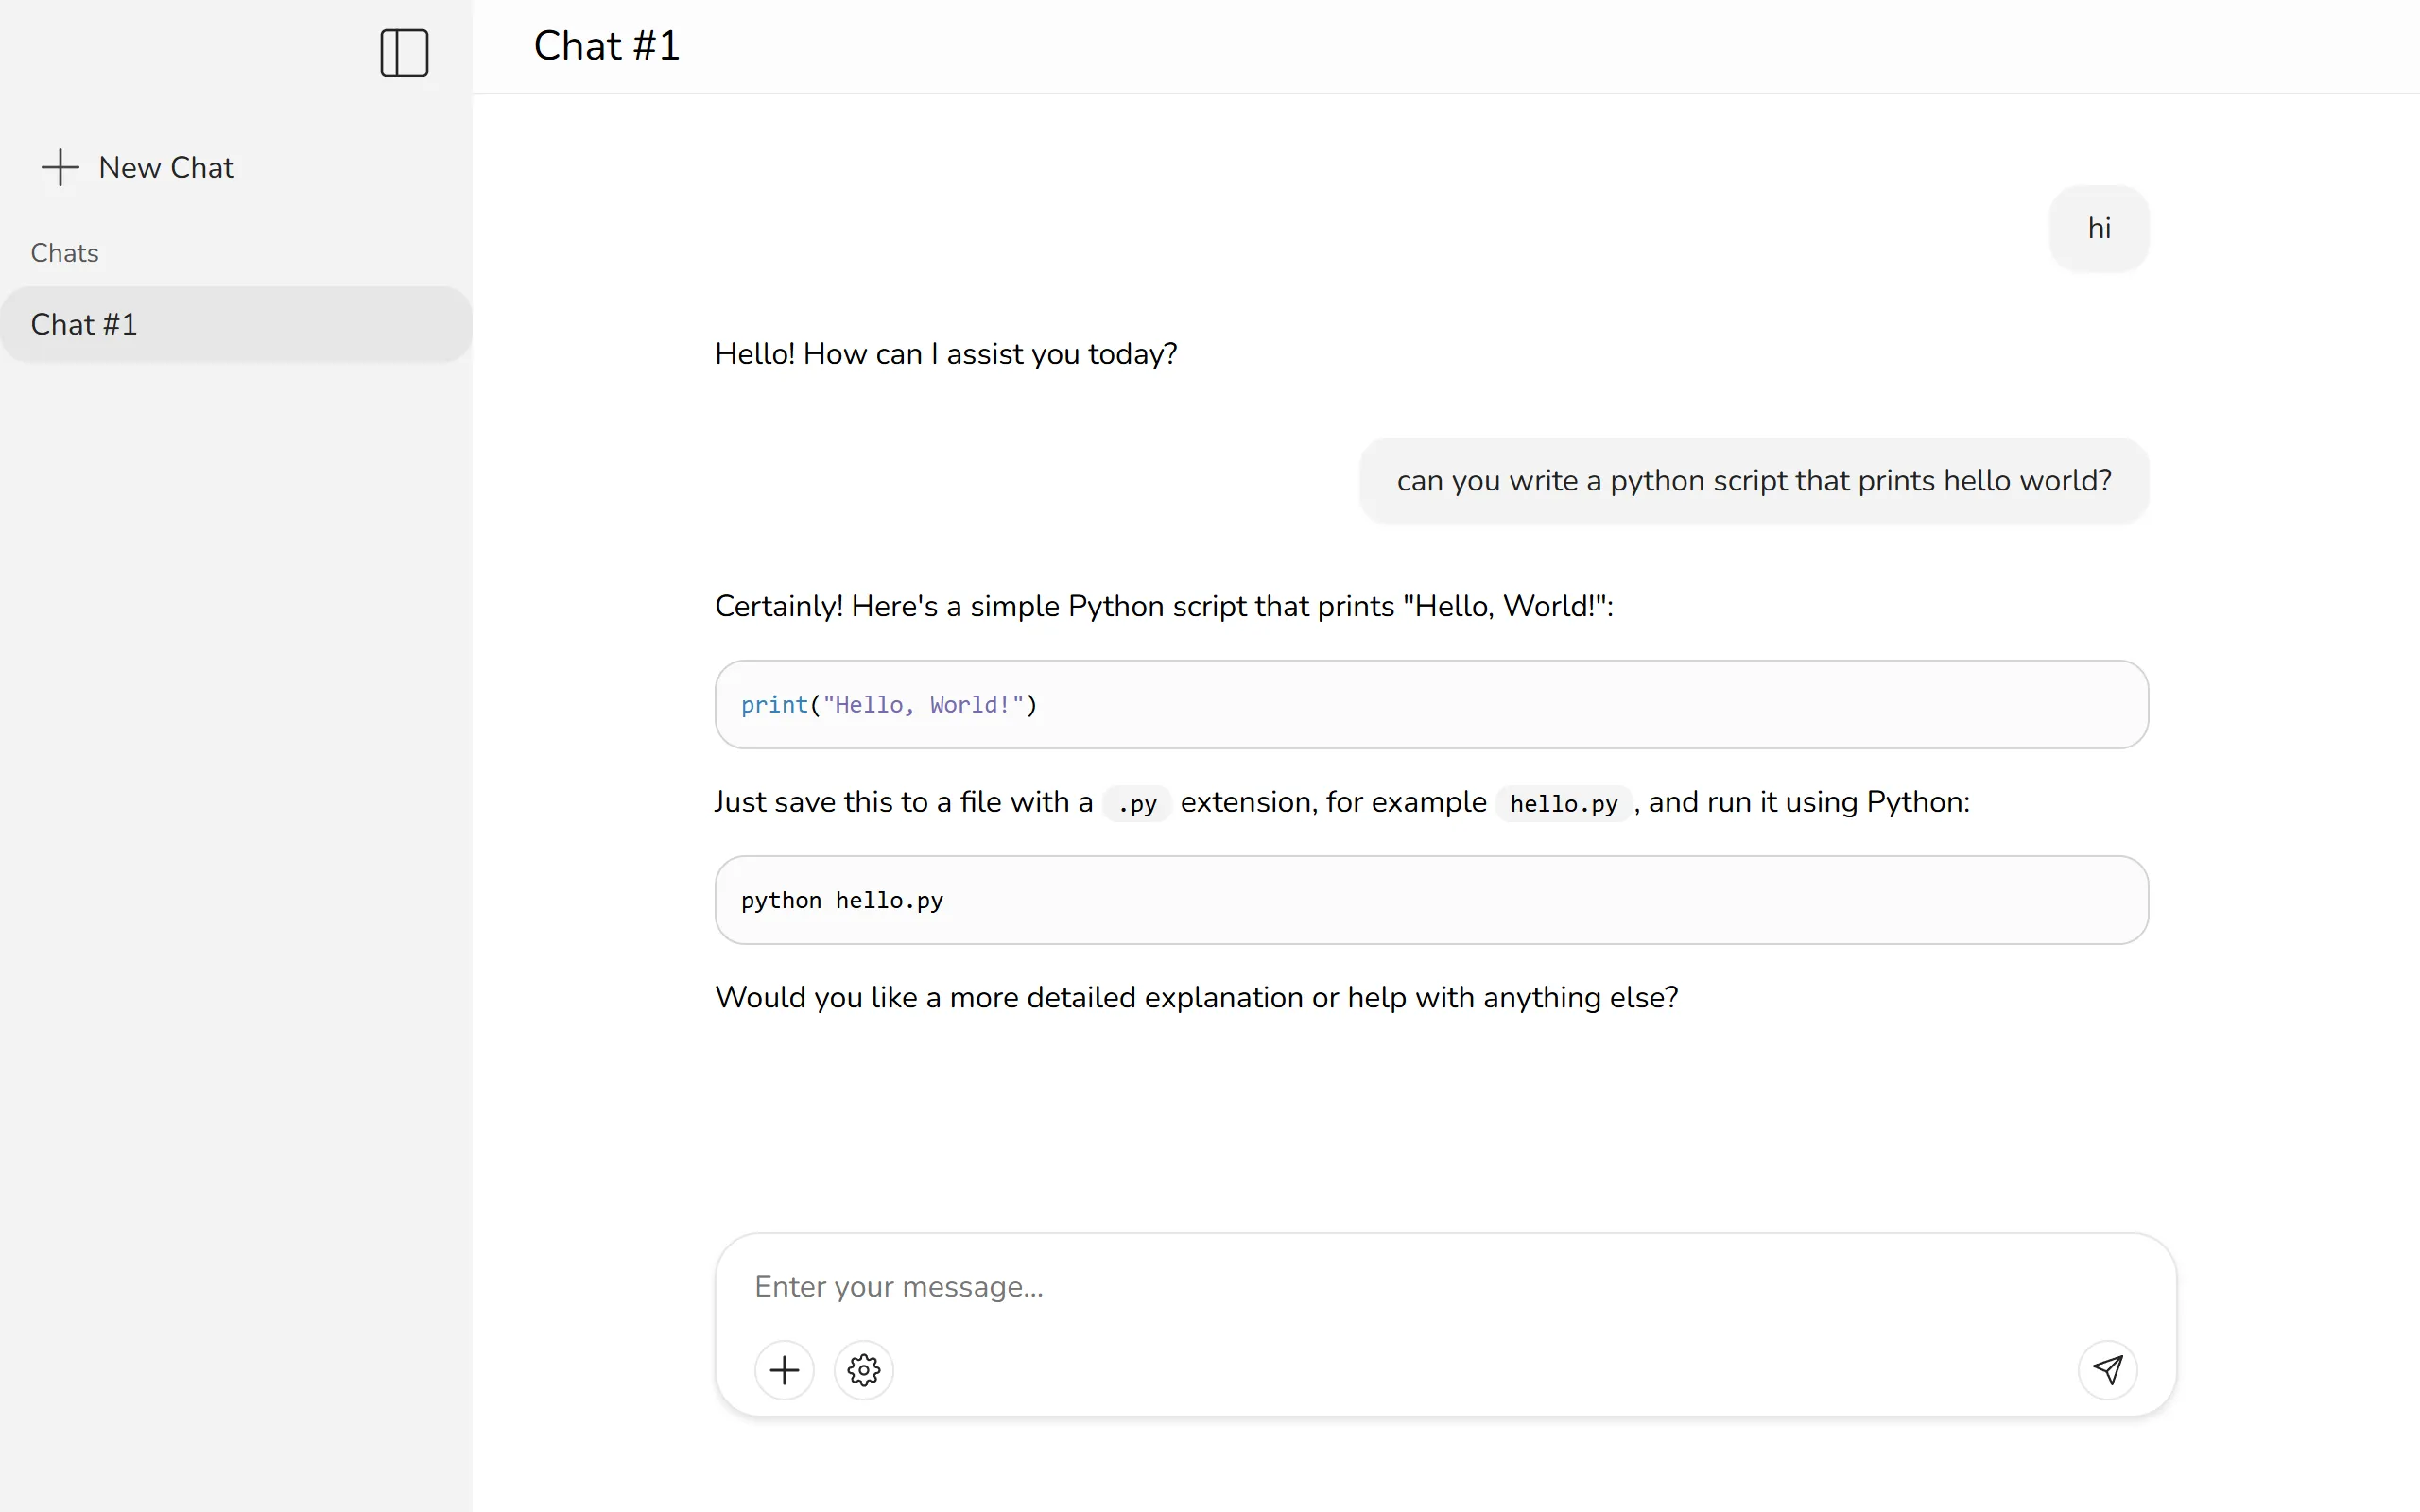This screenshot has width=2420, height=1512.
Task: Click the paper plane send icon
Action: (x=2107, y=1369)
